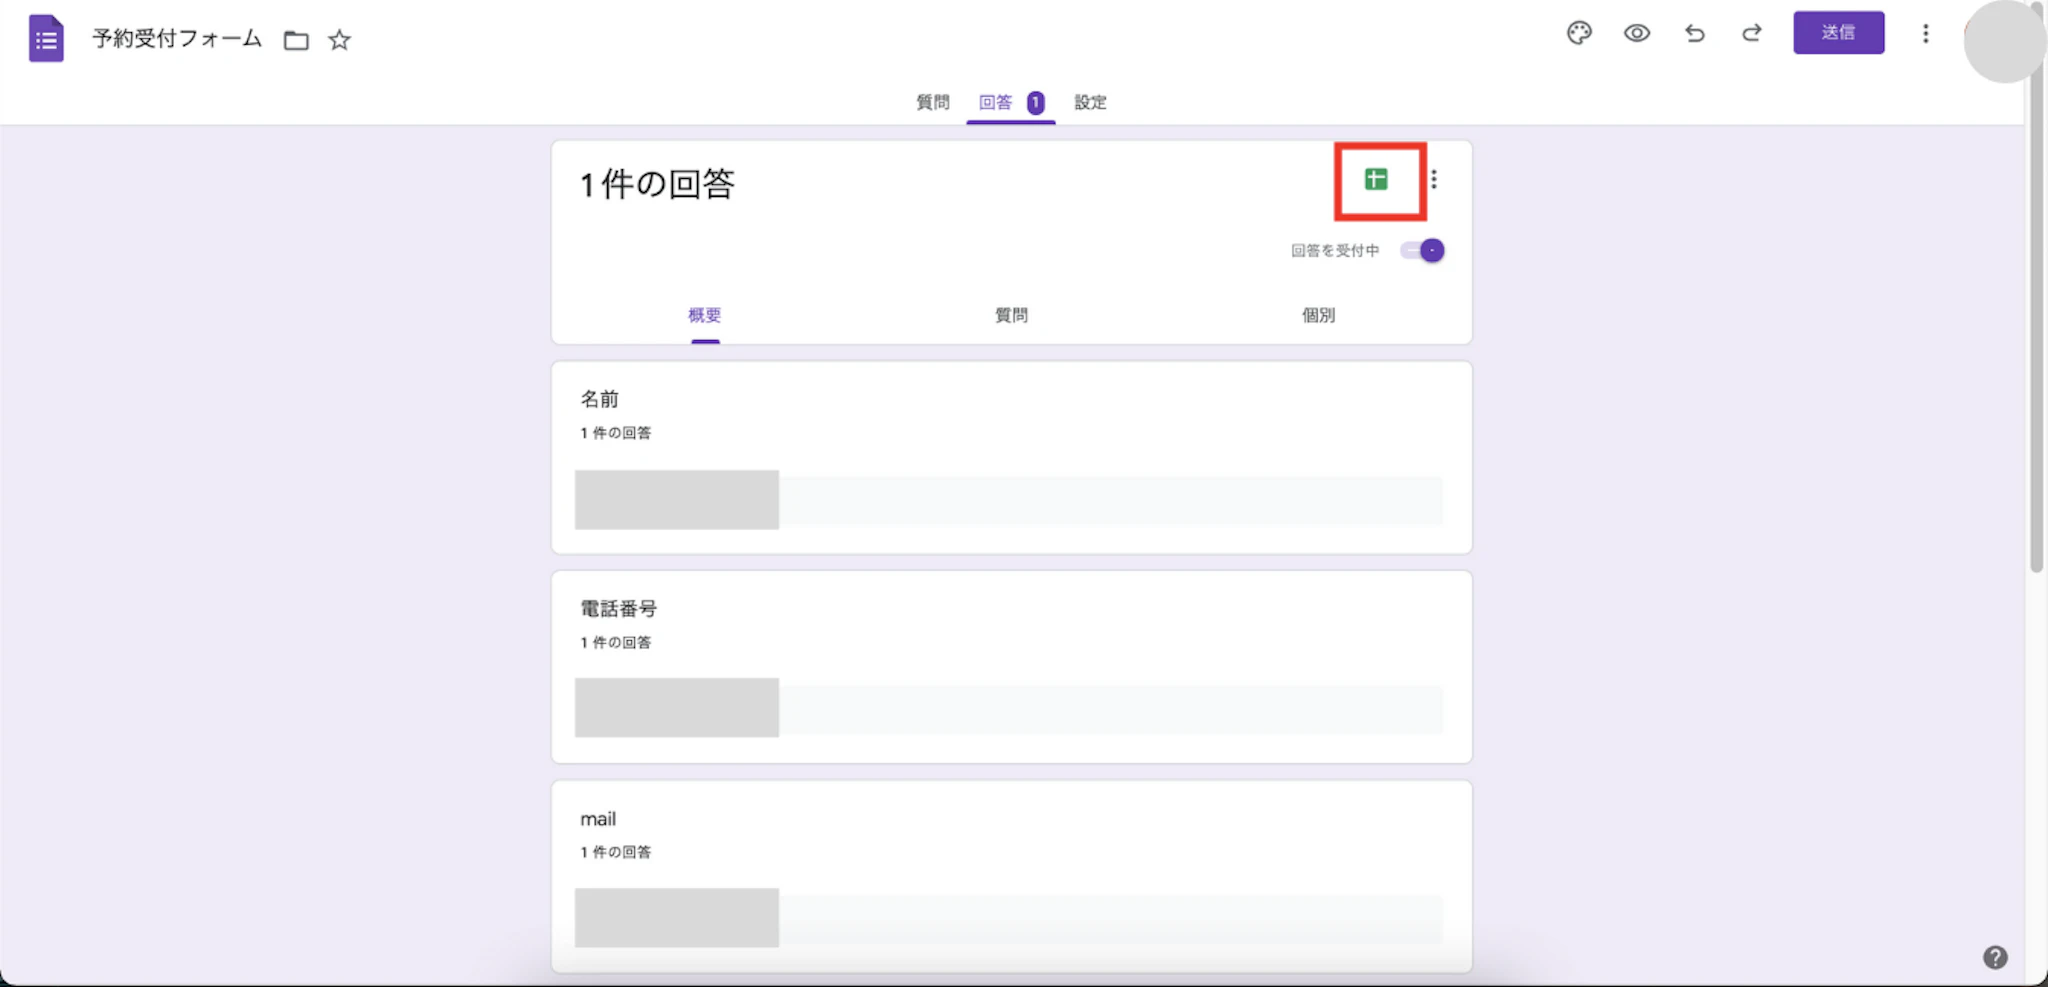This screenshot has height=987, width=2048.
Task: Open the theme customization palette
Action: pyautogui.click(x=1580, y=33)
